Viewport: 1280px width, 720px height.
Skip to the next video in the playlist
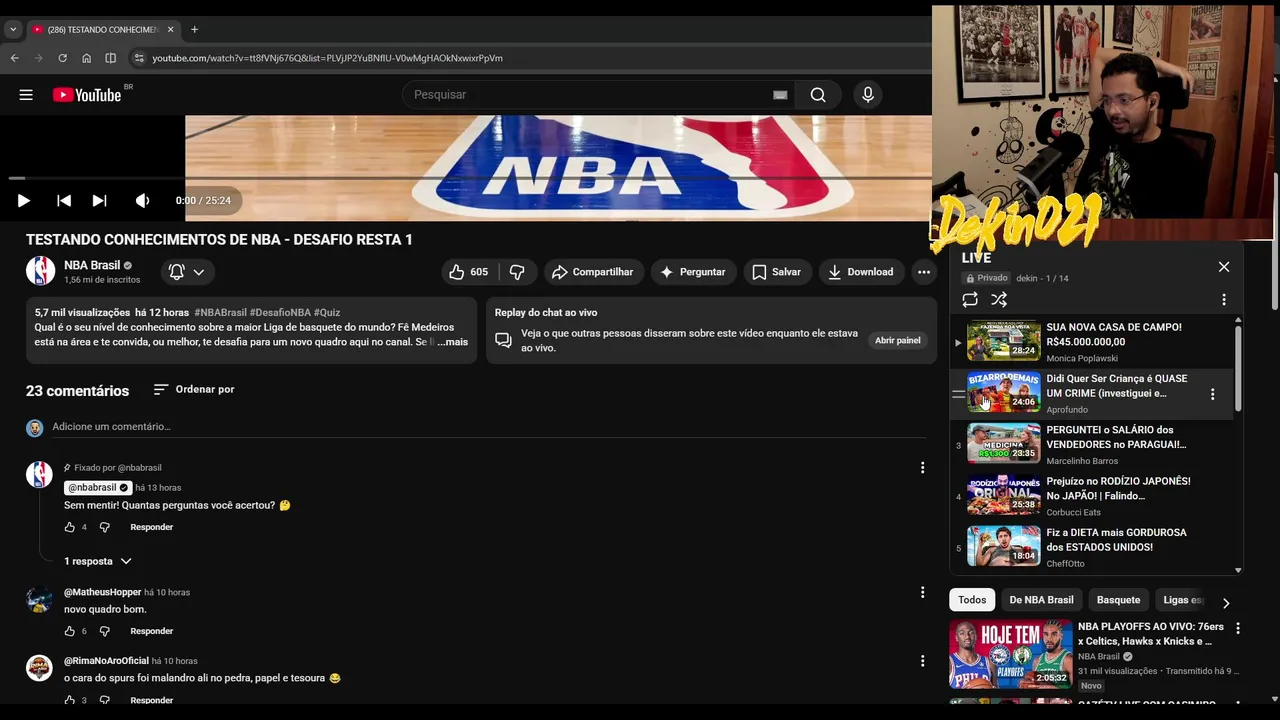[x=99, y=201]
